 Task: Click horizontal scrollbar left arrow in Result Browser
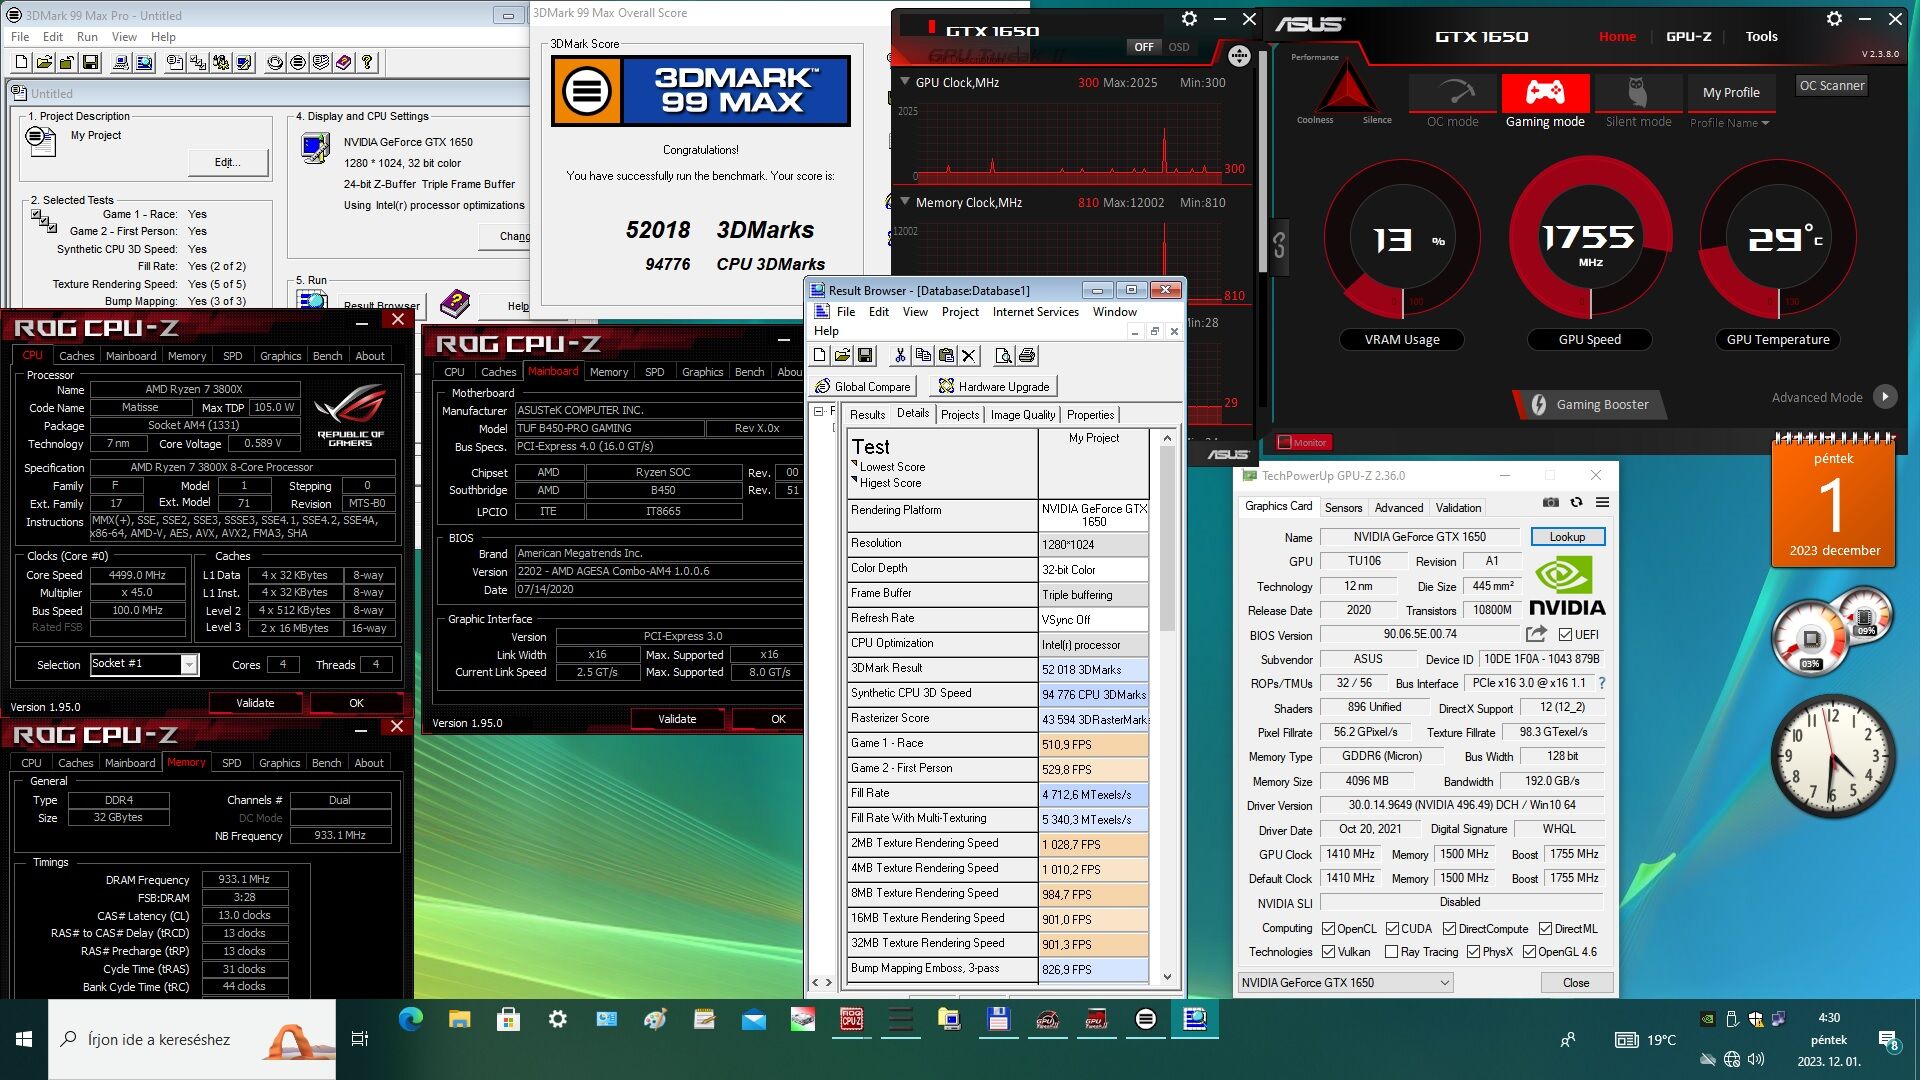(815, 982)
